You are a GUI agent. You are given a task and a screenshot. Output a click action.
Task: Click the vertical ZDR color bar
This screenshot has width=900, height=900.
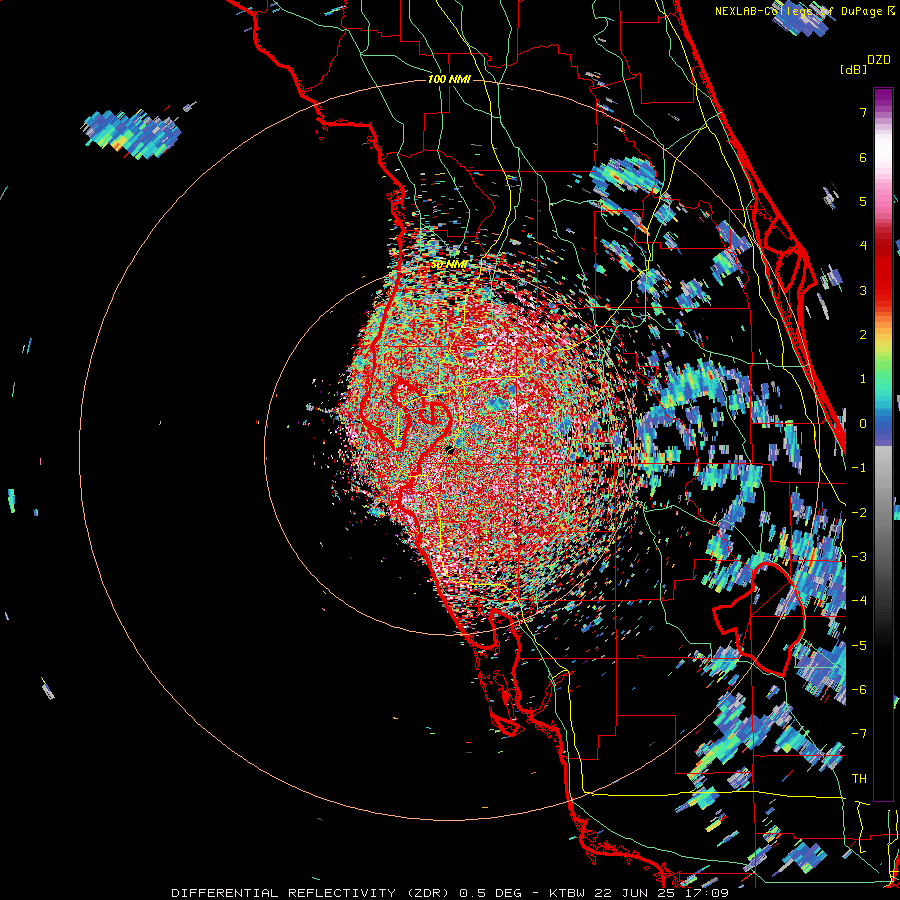point(883,444)
